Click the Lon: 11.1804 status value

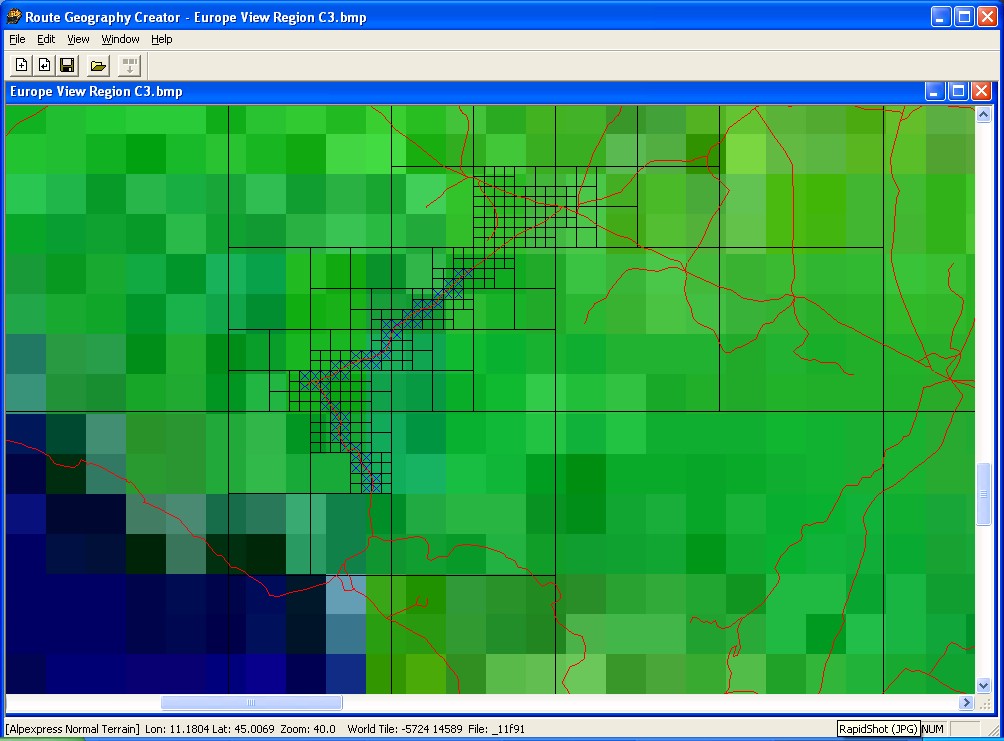(x=177, y=729)
